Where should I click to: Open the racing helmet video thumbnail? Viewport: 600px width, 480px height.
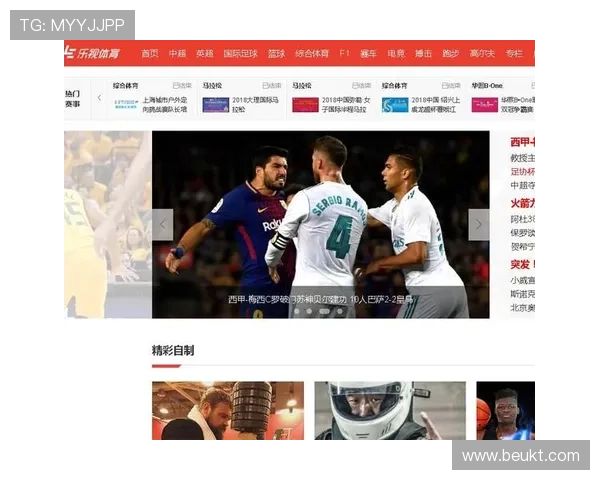(x=390, y=410)
